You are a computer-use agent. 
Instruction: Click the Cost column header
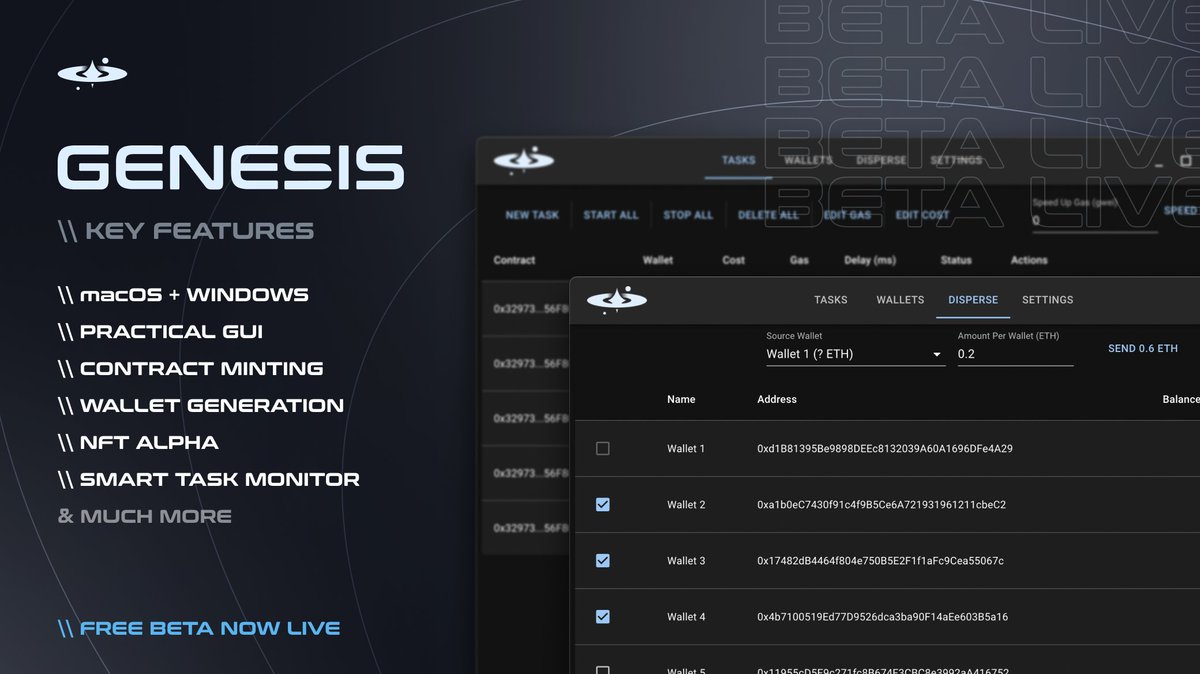[734, 260]
